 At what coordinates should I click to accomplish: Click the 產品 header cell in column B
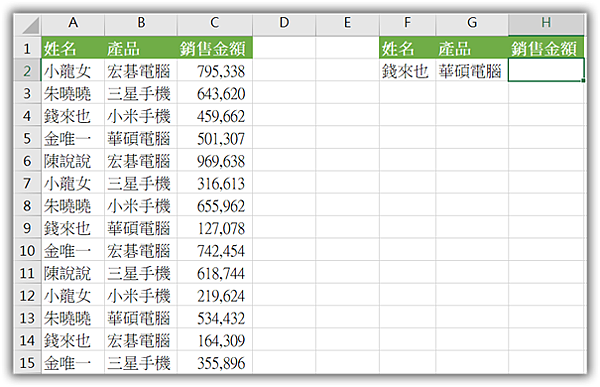point(141,48)
